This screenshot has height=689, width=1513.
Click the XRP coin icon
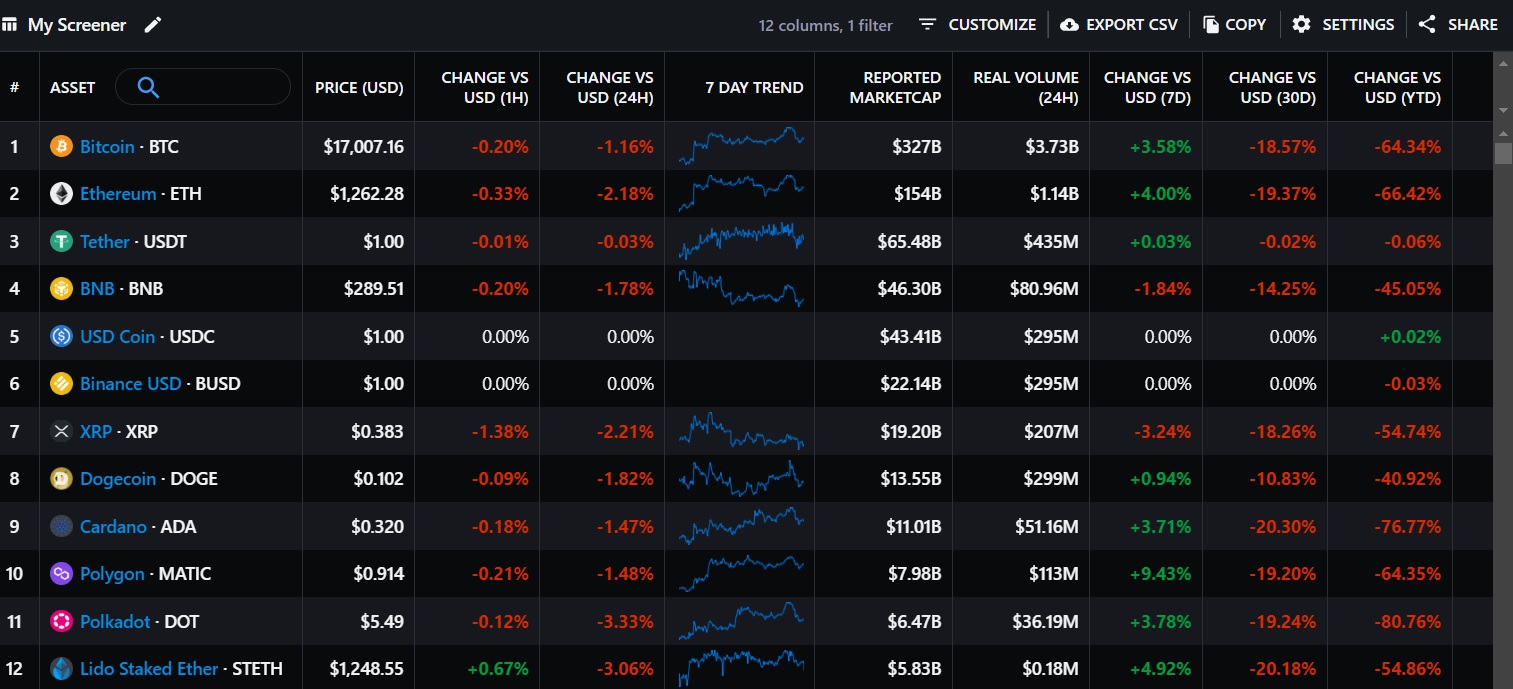coord(62,432)
